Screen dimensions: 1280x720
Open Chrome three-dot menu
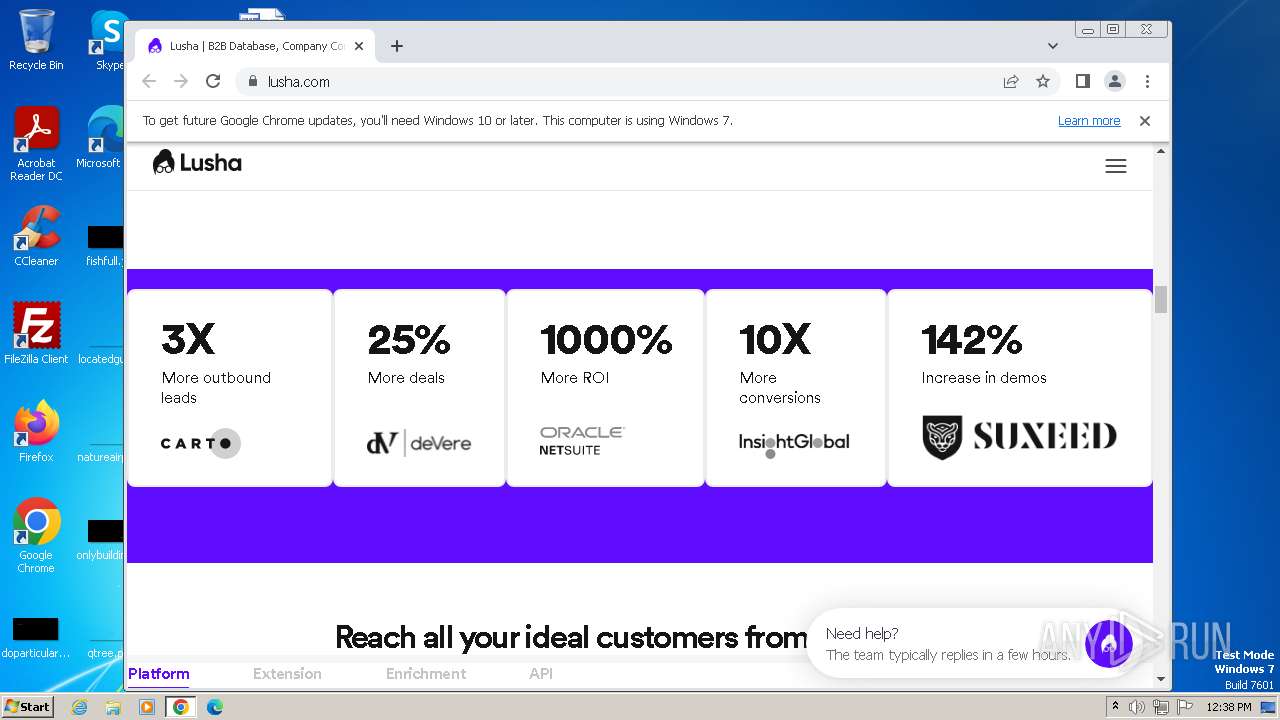click(x=1147, y=81)
